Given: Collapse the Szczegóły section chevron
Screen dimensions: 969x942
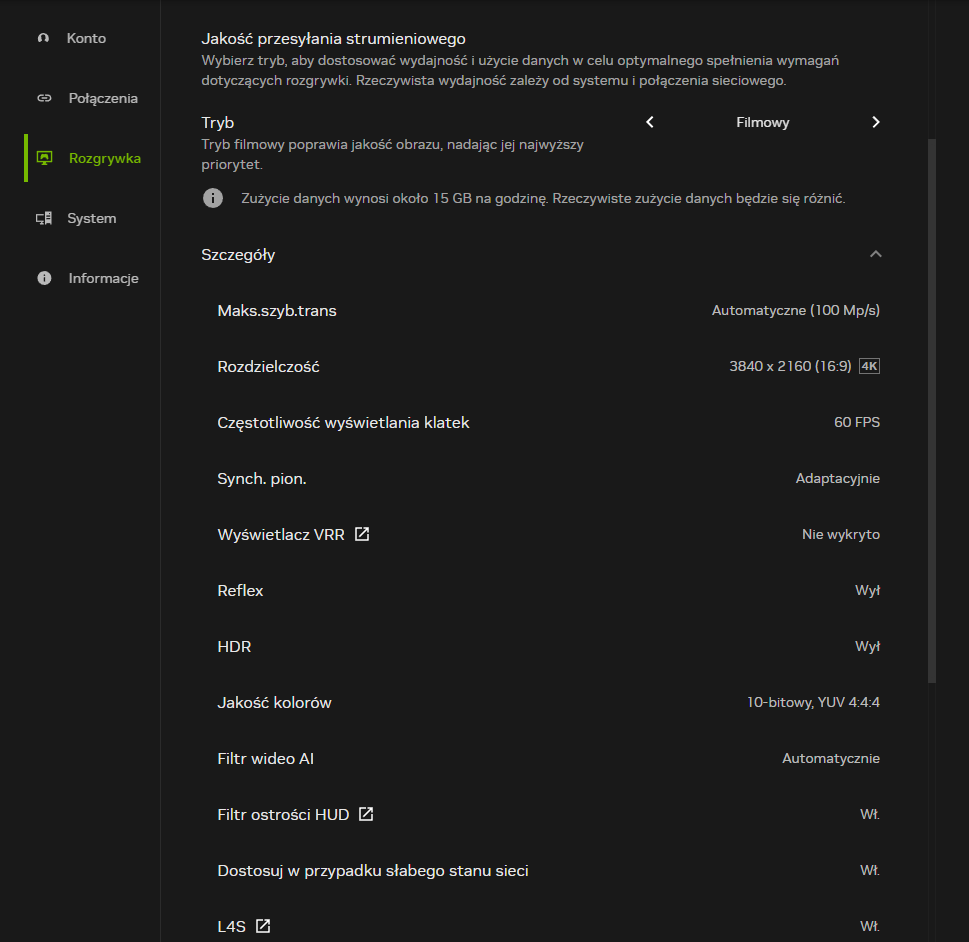Looking at the screenshot, I should pos(876,254).
